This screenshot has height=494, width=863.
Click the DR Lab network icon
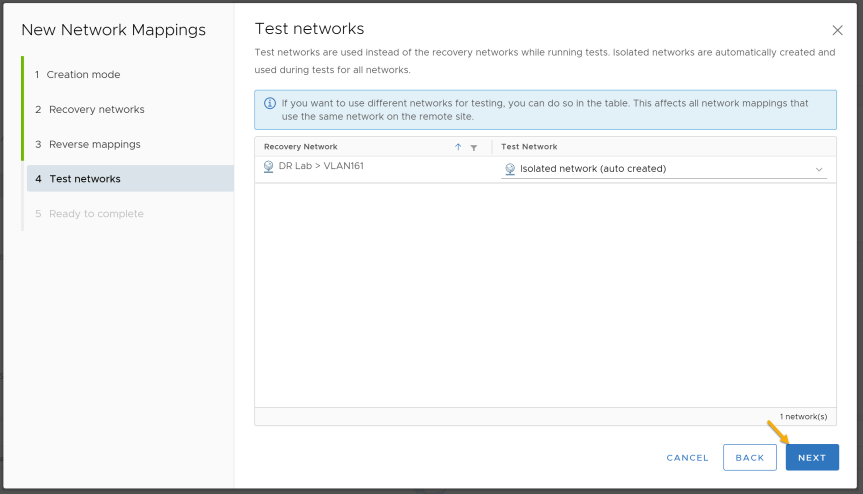[x=269, y=167]
